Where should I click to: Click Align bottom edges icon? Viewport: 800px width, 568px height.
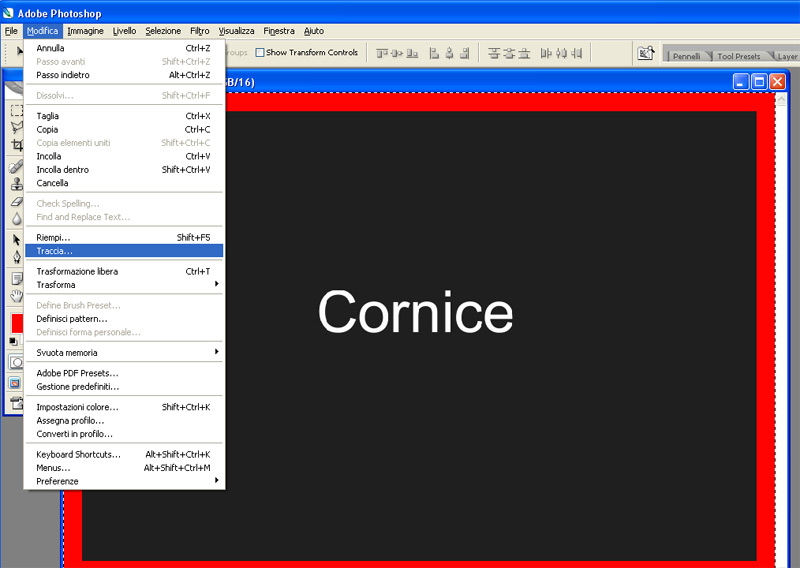[x=412, y=53]
